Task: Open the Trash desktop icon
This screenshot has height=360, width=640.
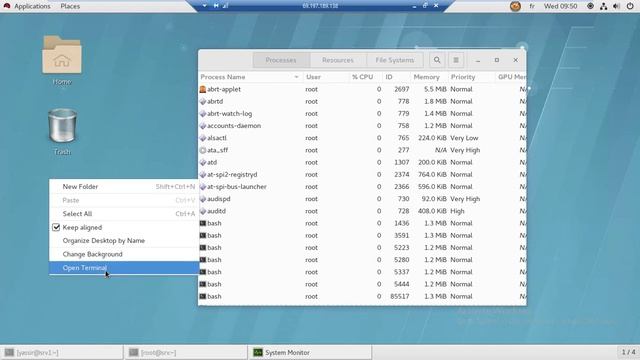Action: (x=62, y=131)
